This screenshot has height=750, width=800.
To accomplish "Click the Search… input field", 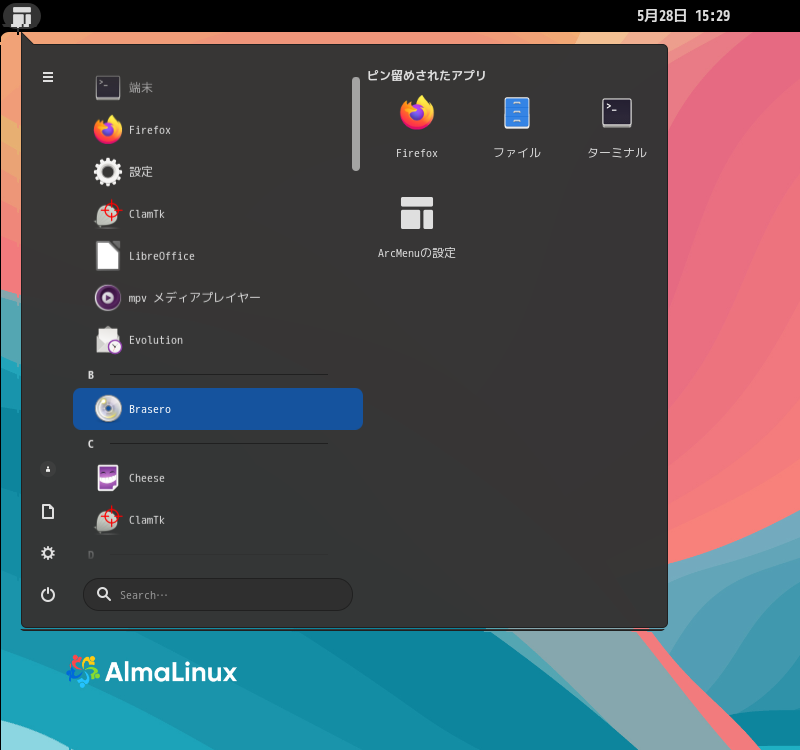I will (218, 595).
